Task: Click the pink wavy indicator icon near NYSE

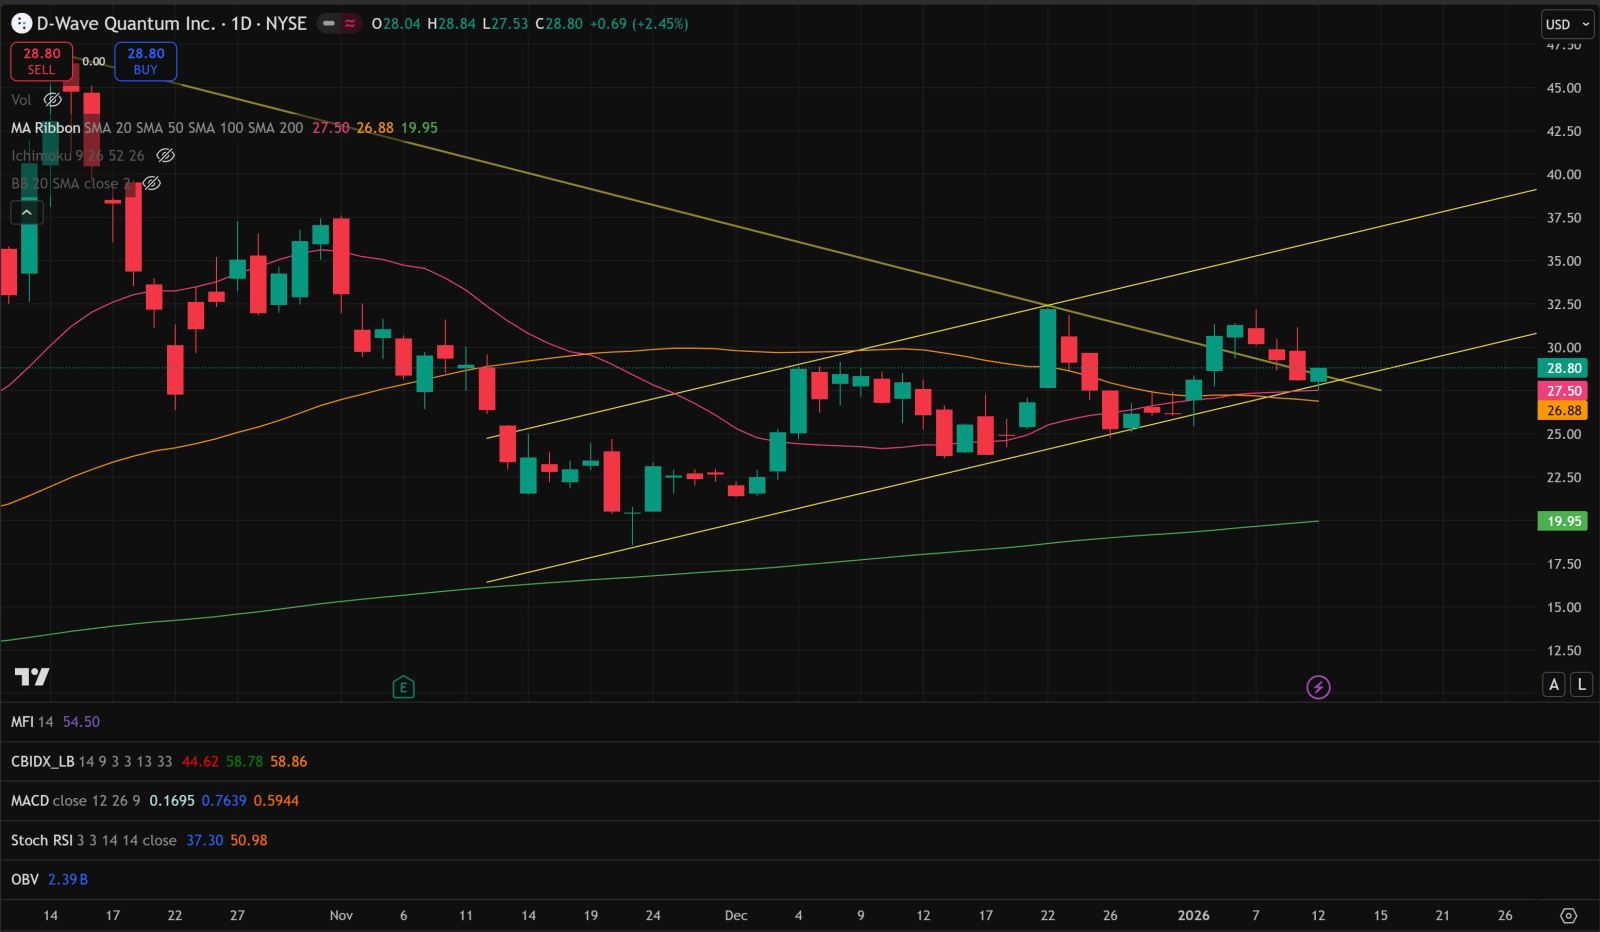Action: 350,23
